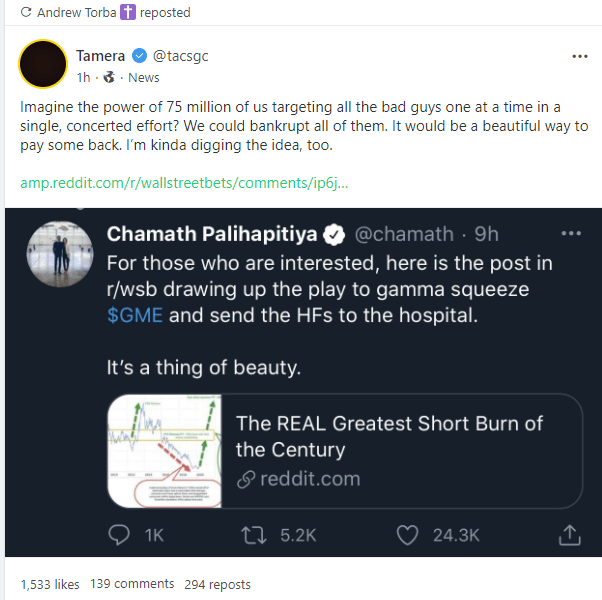
Task: Click the heart like icon
Action: click(x=406, y=535)
